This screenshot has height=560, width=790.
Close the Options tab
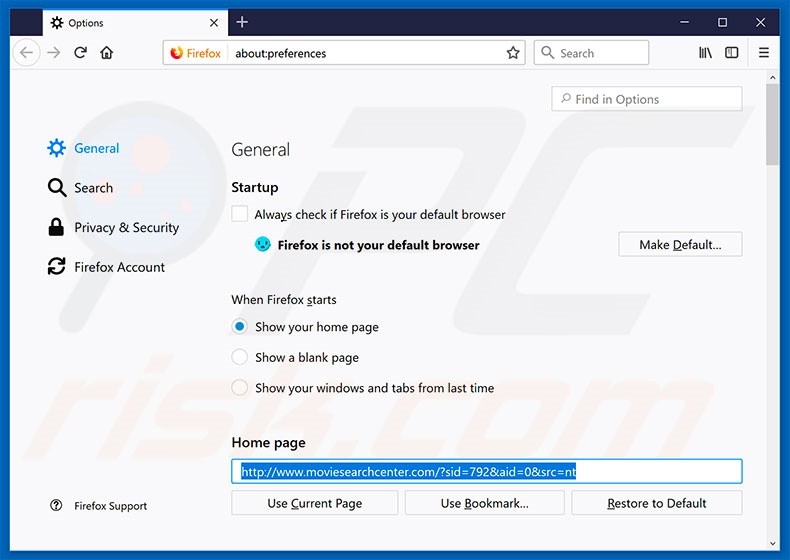(x=214, y=23)
